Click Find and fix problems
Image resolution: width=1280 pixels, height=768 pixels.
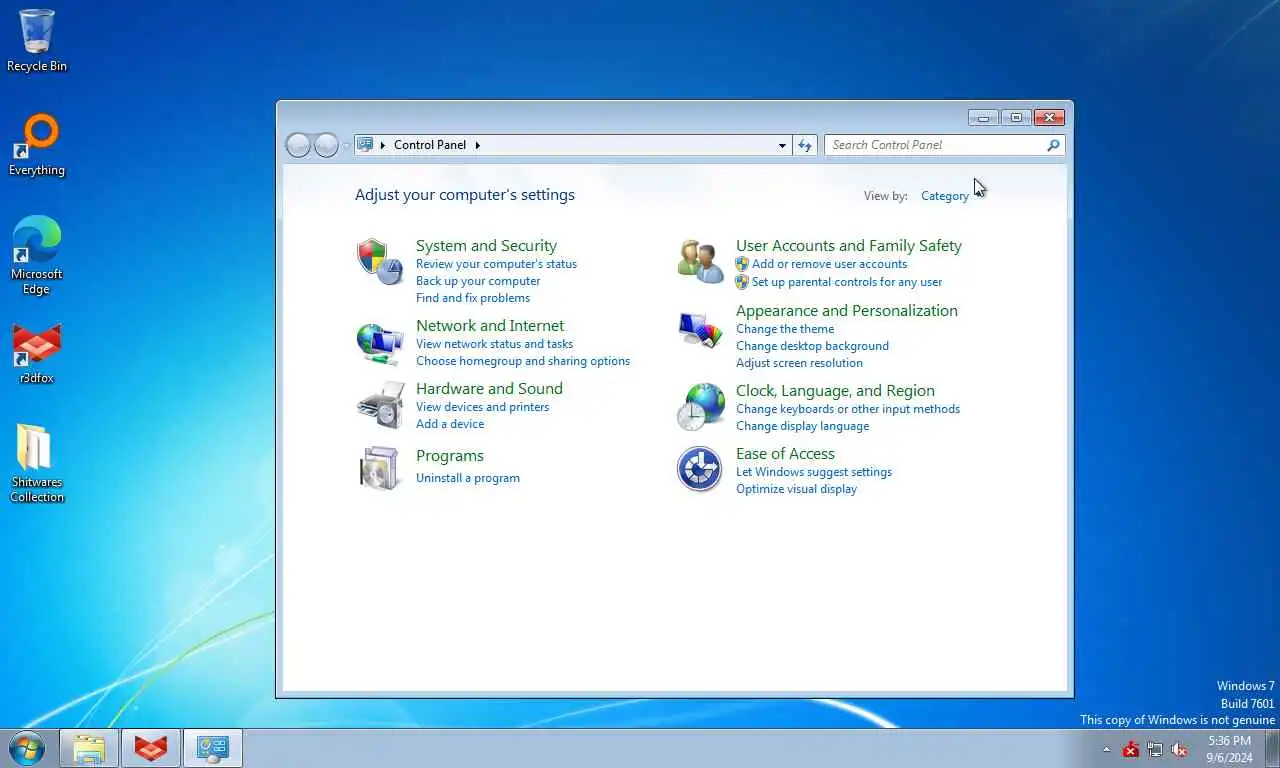473,298
